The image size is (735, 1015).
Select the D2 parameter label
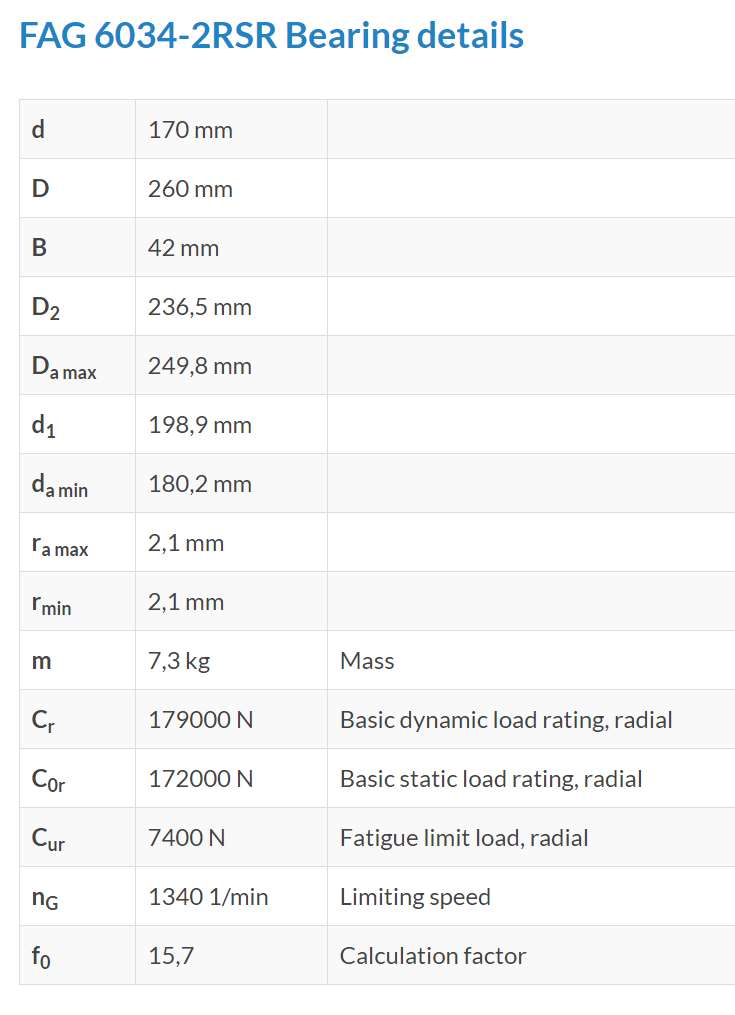click(x=46, y=308)
